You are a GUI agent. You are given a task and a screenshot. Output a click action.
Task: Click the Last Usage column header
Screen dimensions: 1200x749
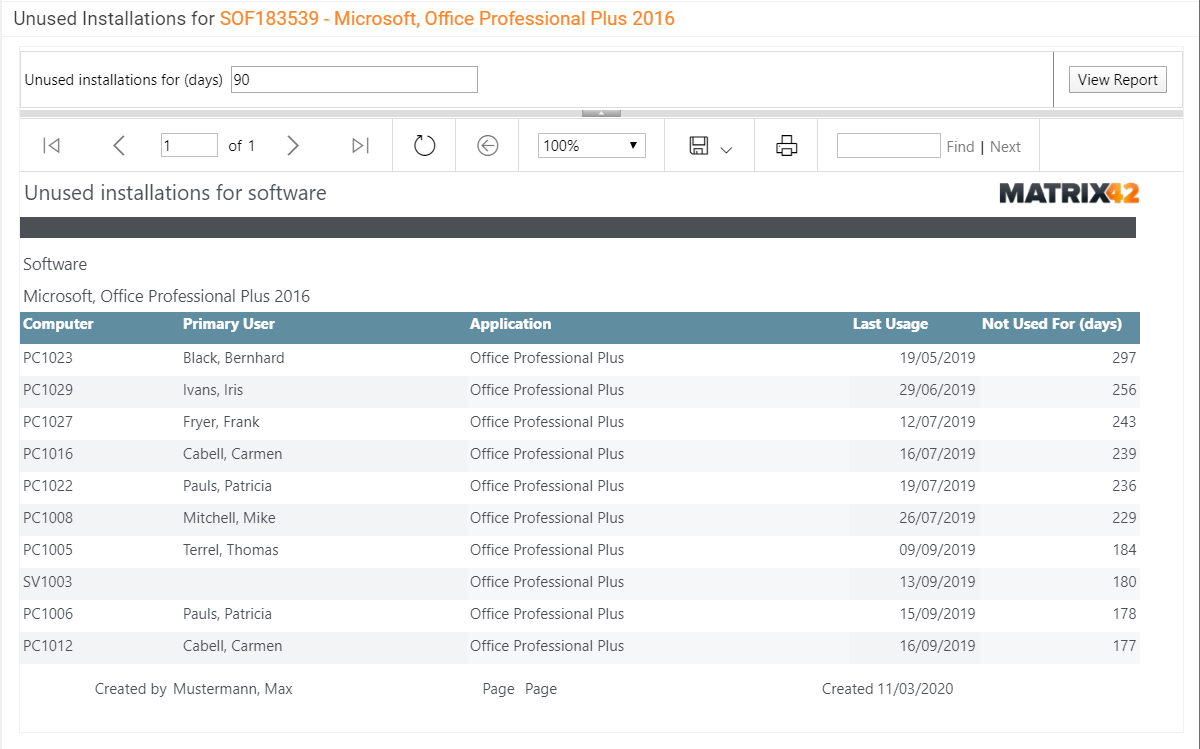click(x=890, y=324)
